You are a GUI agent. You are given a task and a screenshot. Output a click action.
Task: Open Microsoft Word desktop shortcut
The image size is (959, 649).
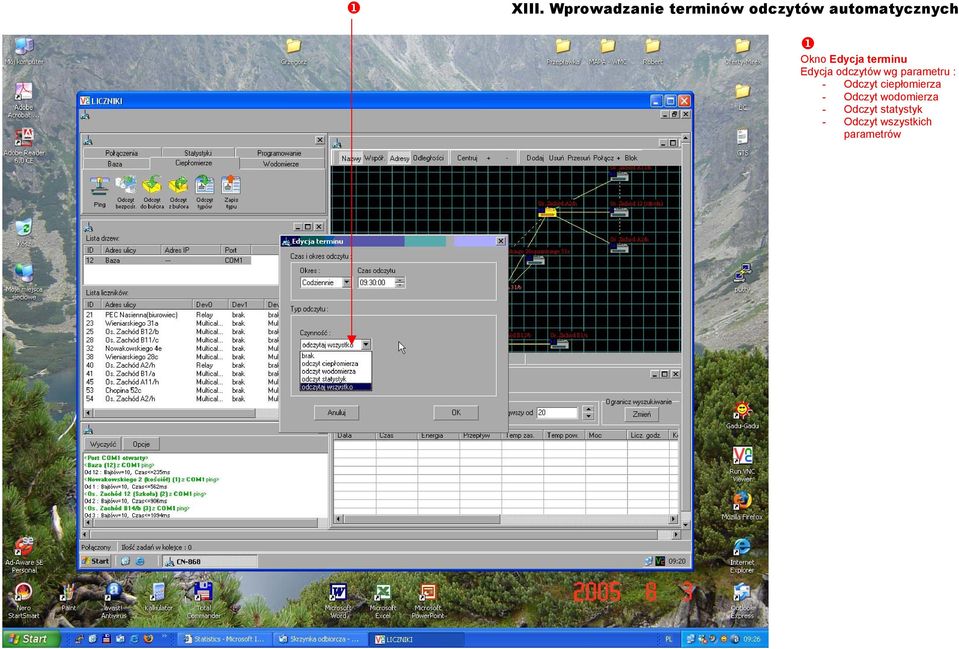coord(338,601)
